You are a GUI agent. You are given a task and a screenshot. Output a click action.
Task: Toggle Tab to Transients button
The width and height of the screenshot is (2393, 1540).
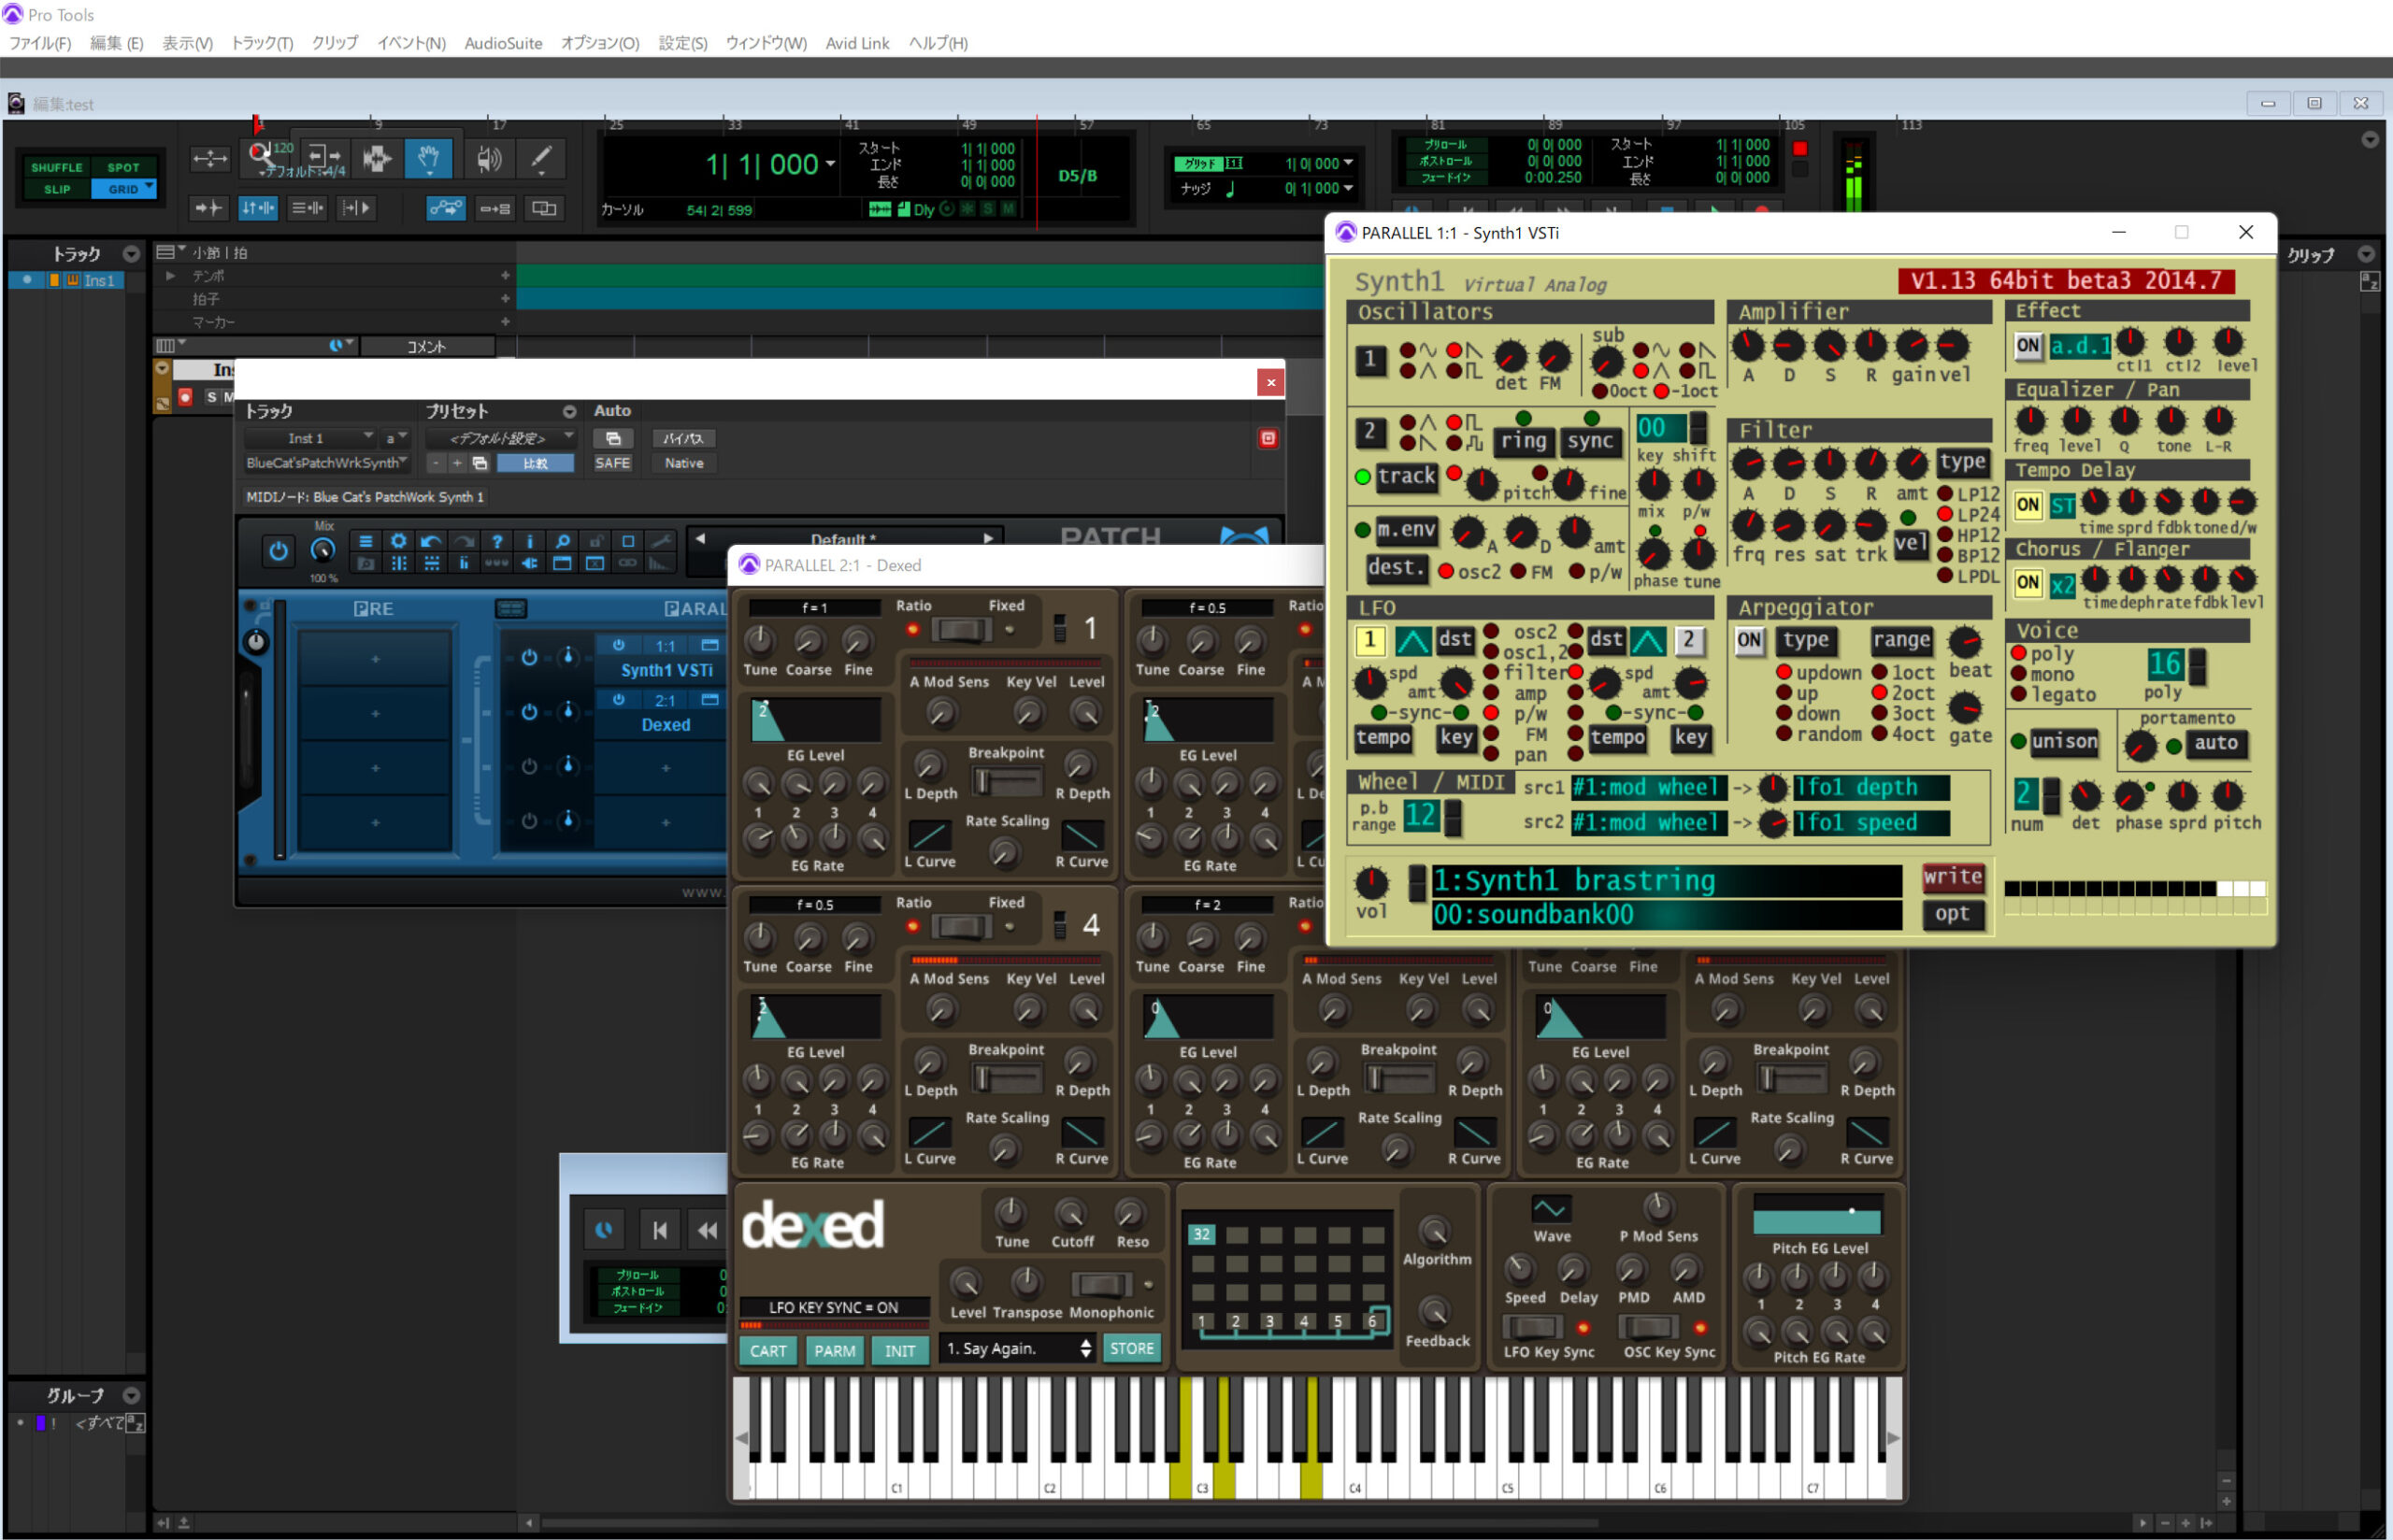208,208
